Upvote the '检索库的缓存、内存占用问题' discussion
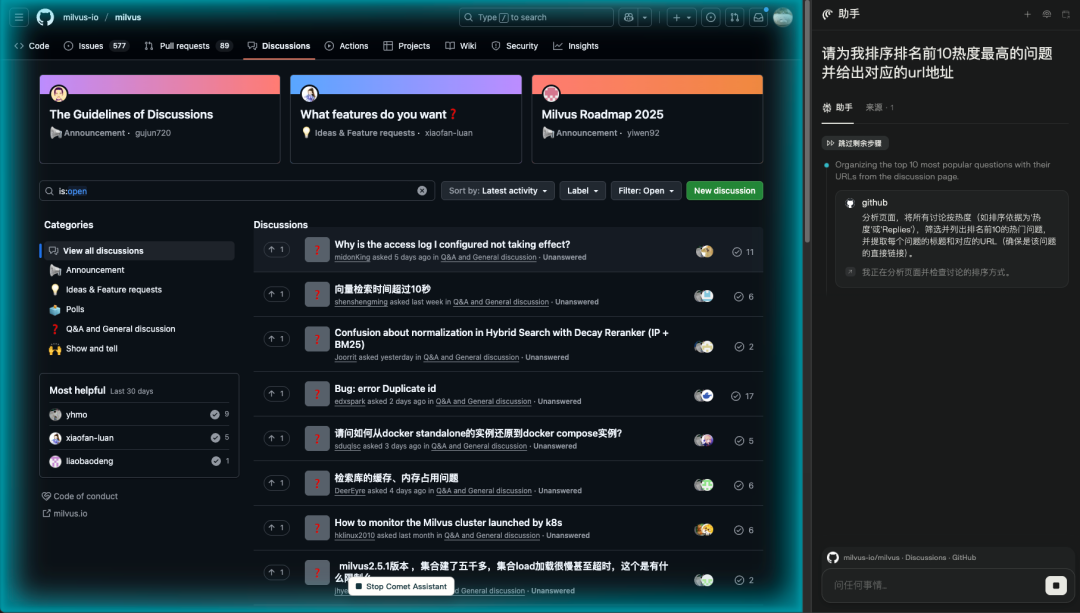This screenshot has height=613, width=1080. 276,483
